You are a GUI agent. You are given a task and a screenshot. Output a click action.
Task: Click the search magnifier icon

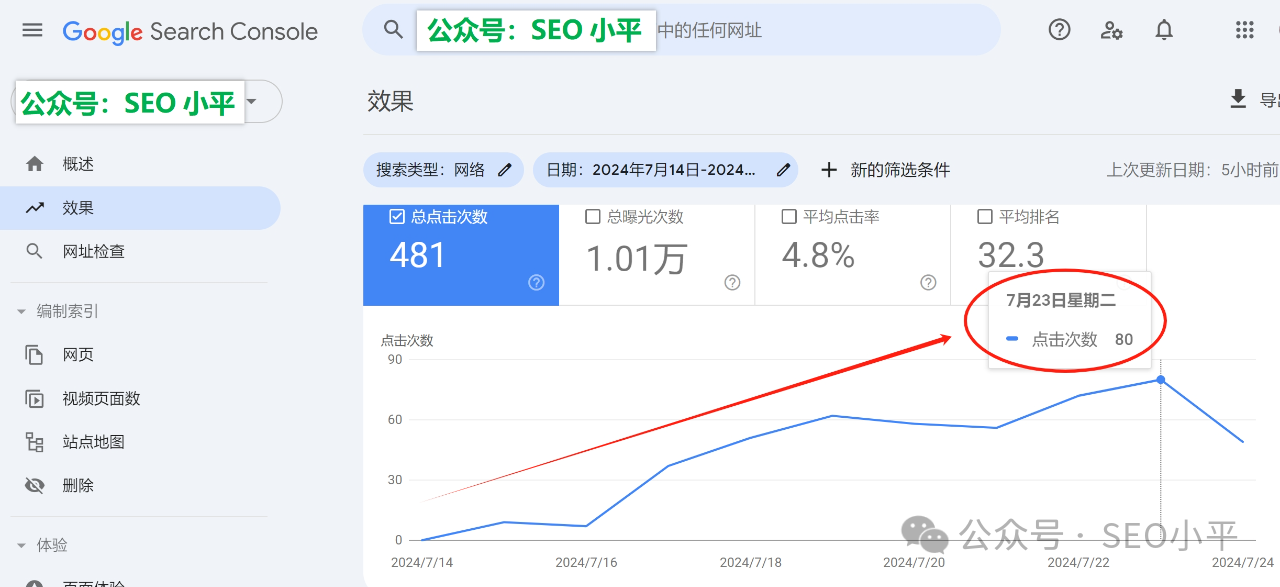click(x=393, y=30)
